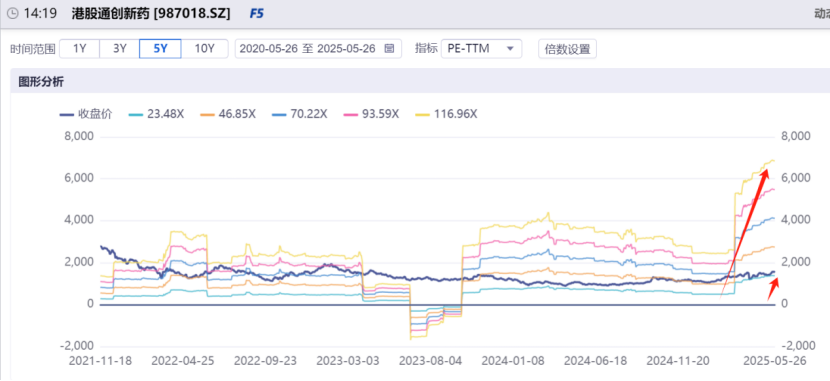Select the 3Y time range

120,49
